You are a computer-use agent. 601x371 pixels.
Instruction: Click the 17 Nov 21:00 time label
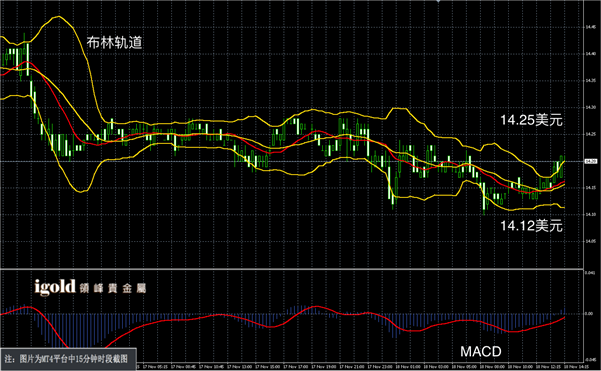tap(352, 367)
